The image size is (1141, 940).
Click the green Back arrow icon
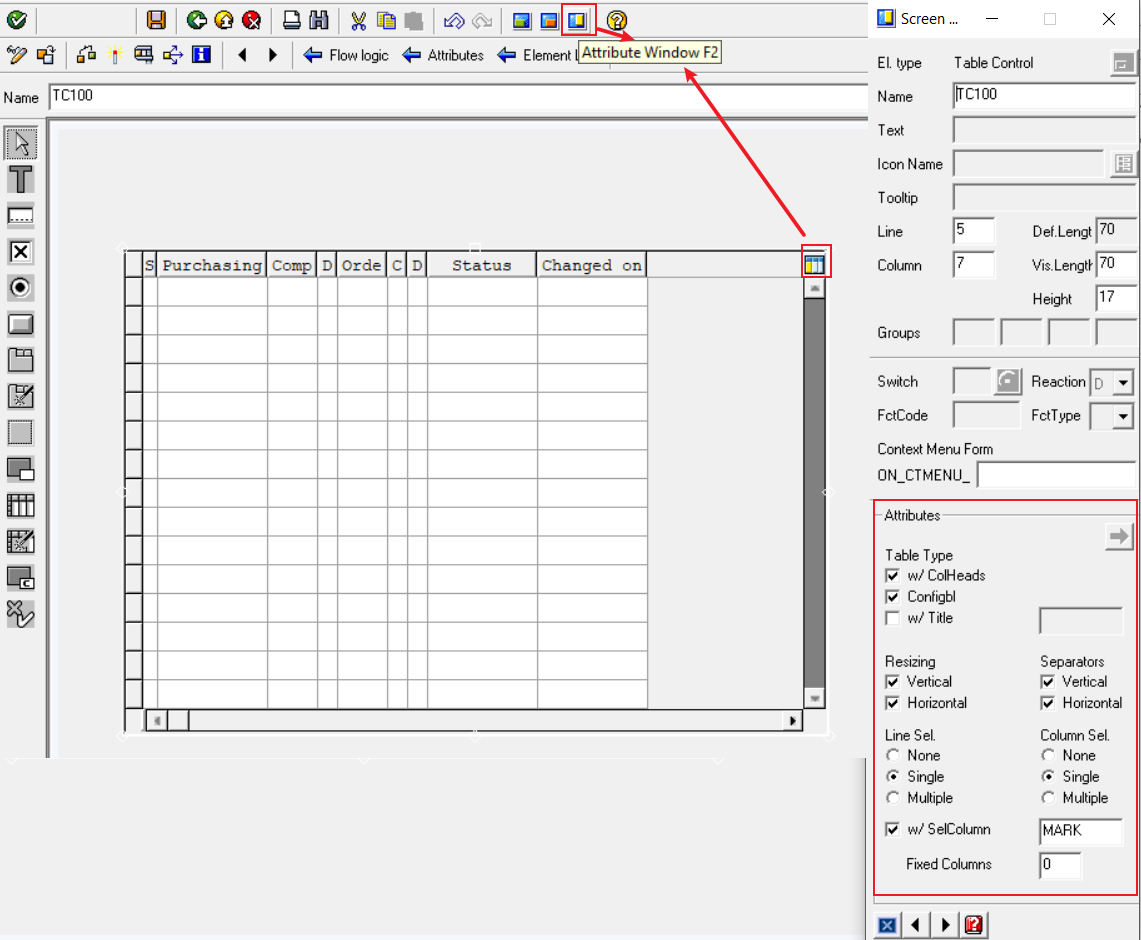196,20
